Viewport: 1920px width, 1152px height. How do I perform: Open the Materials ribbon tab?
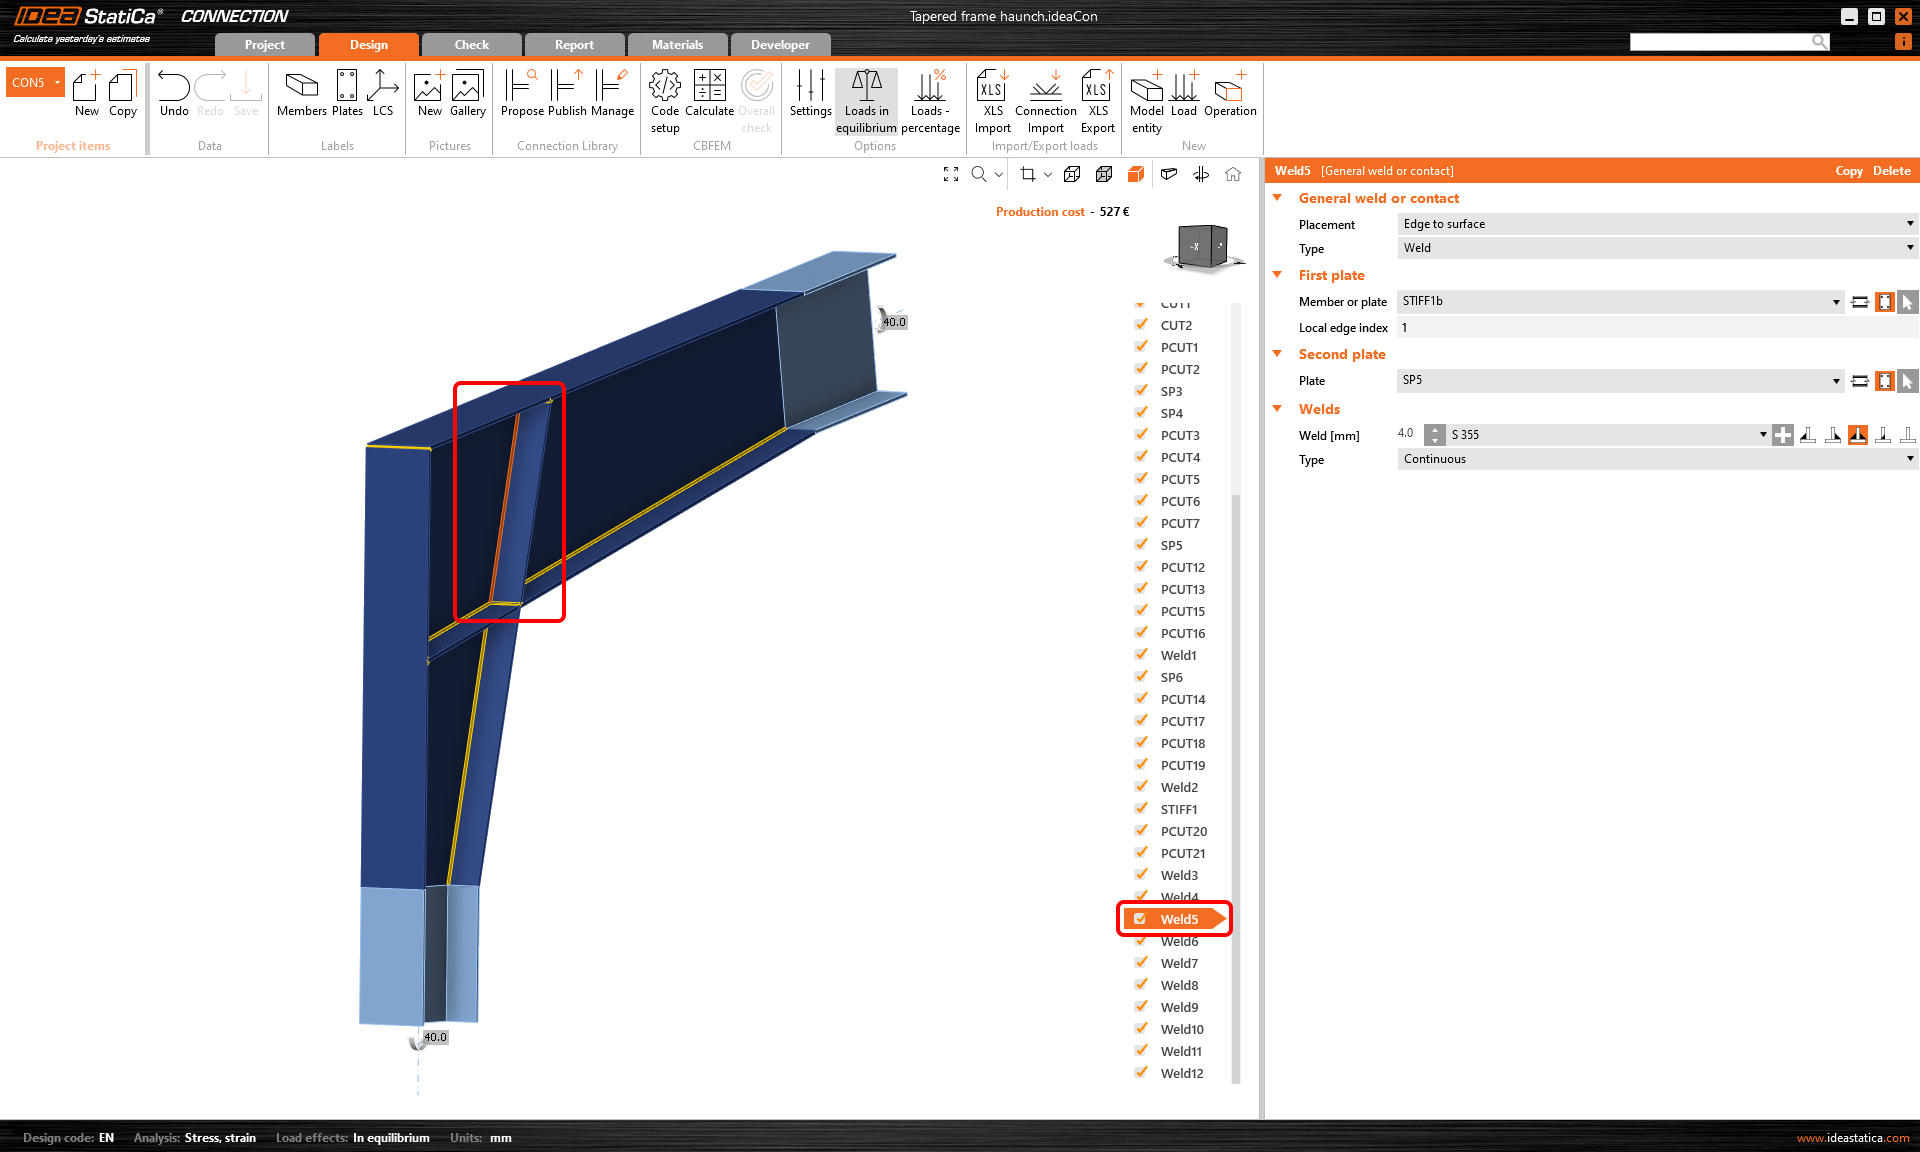click(677, 44)
